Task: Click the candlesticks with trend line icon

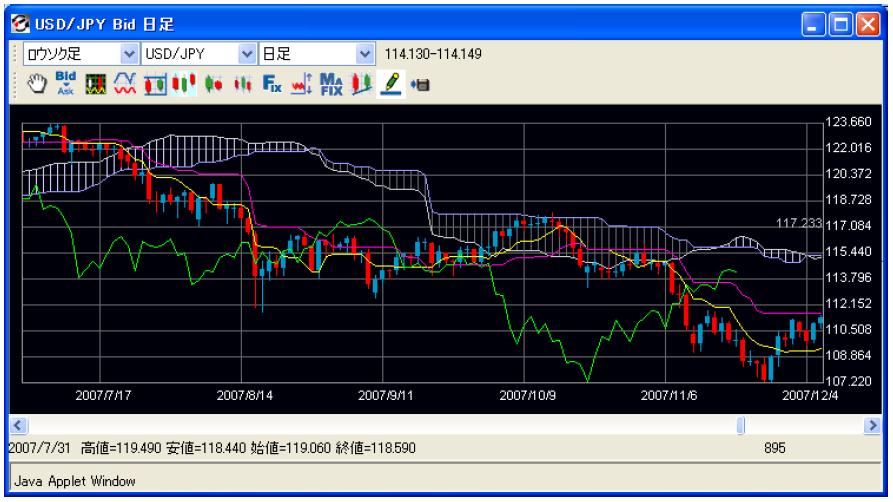Action: coord(361,84)
